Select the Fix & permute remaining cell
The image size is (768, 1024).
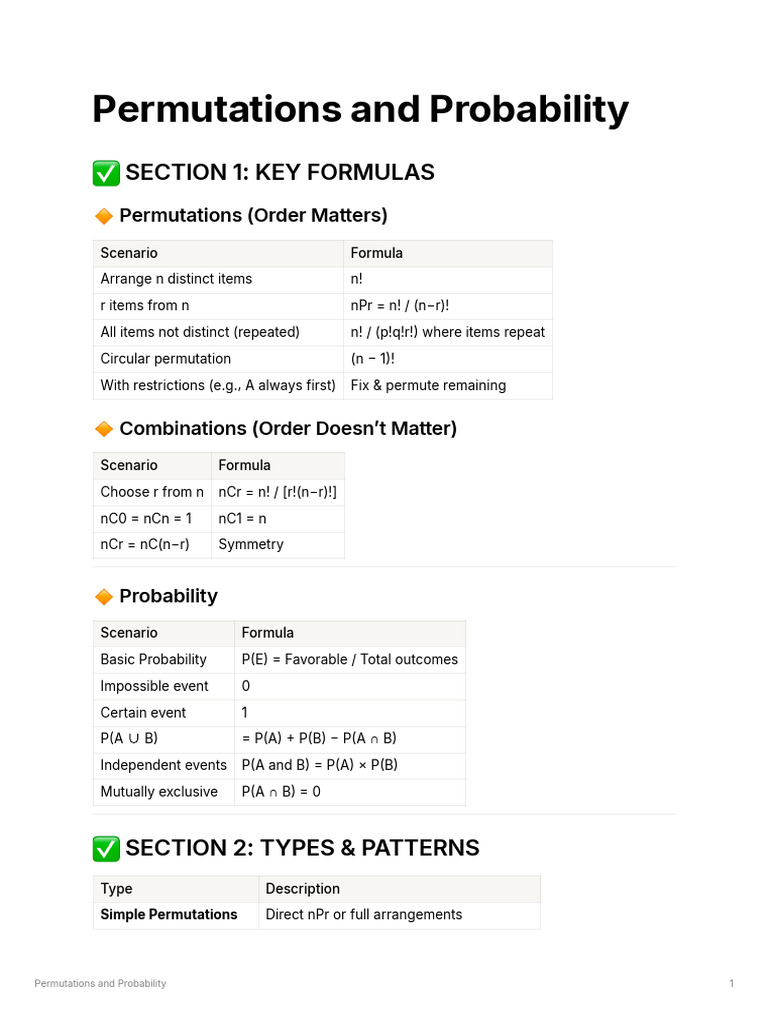[448, 386]
